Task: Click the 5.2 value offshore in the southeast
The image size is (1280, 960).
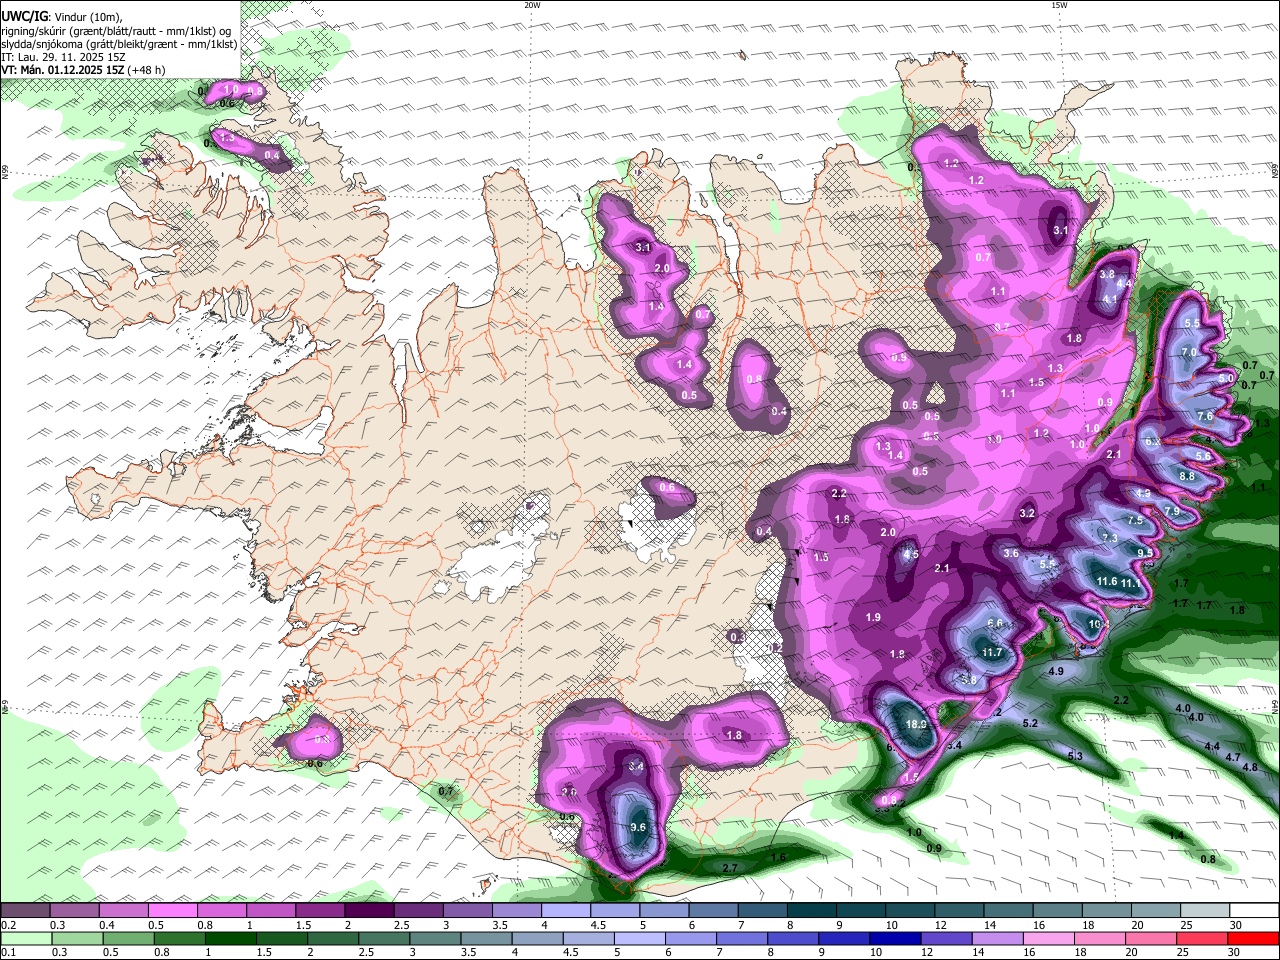Action: (x=1031, y=722)
